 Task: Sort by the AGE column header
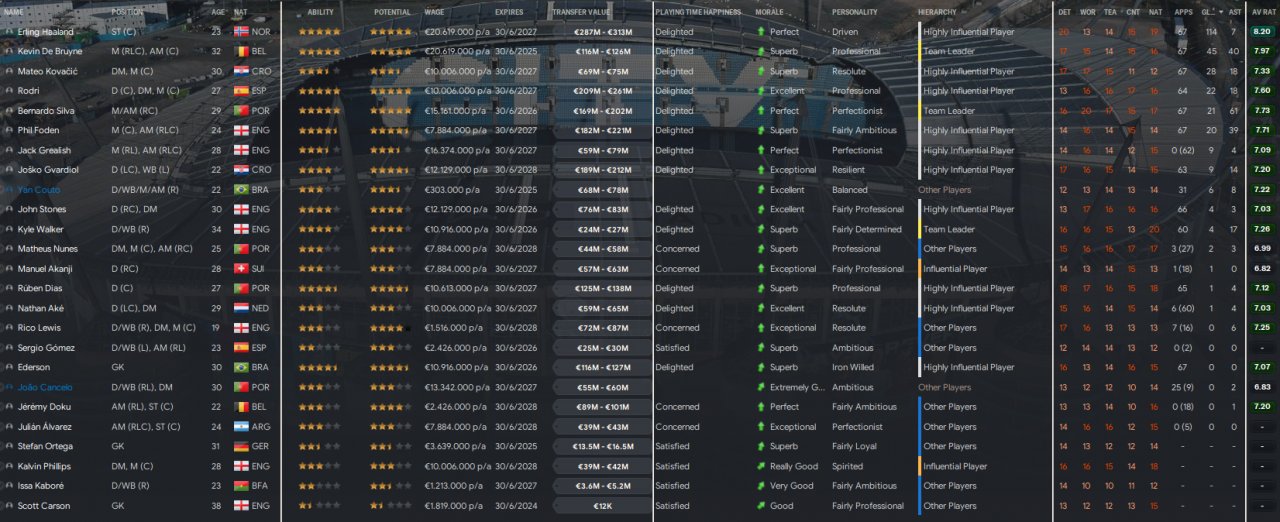(218, 12)
